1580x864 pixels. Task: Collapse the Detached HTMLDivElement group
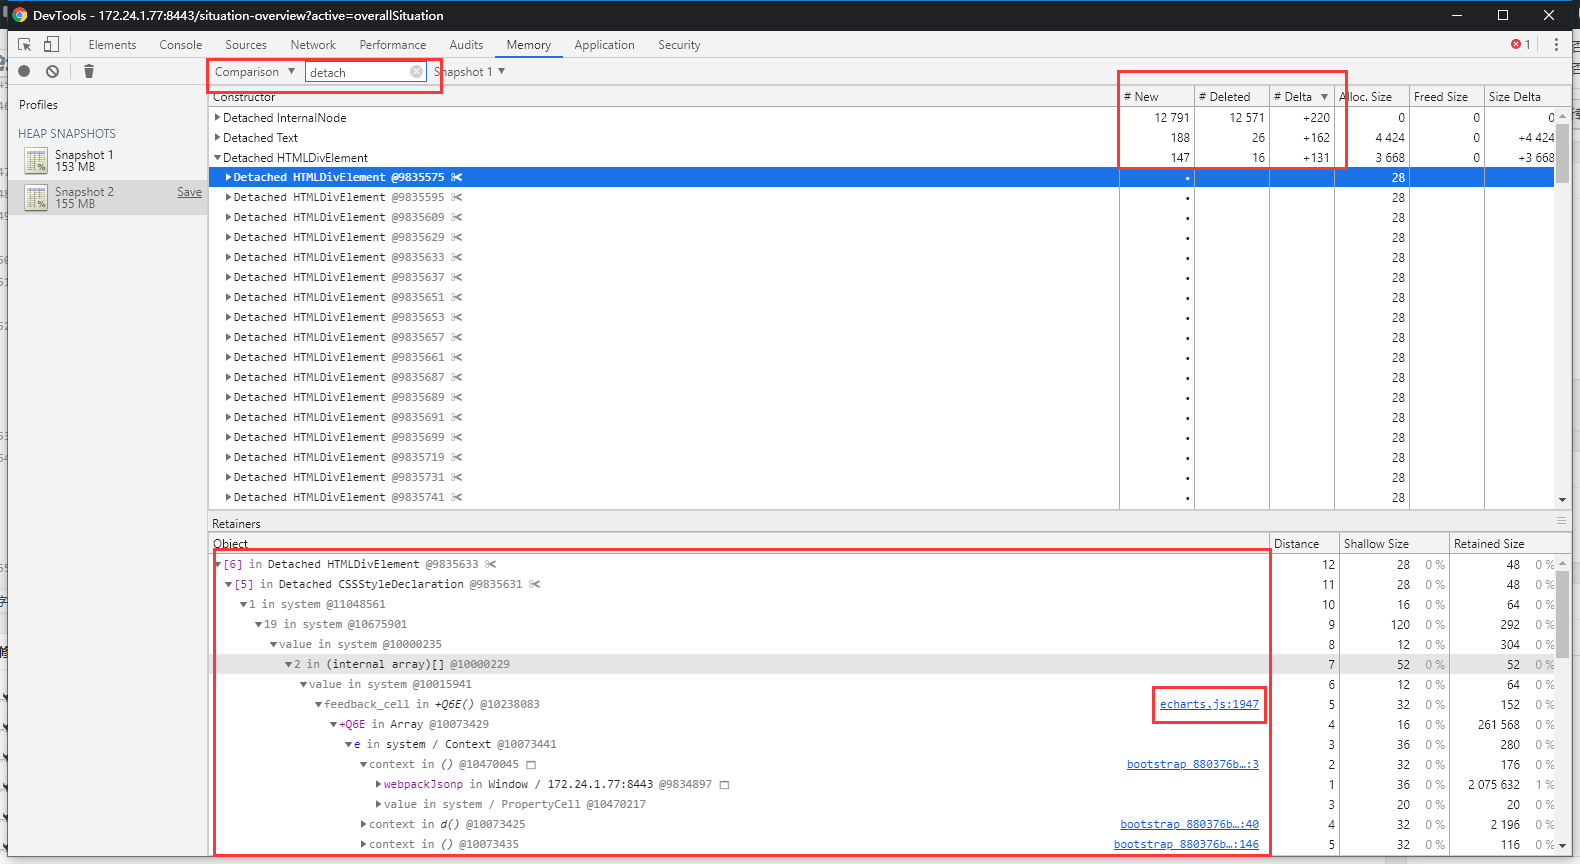(217, 157)
